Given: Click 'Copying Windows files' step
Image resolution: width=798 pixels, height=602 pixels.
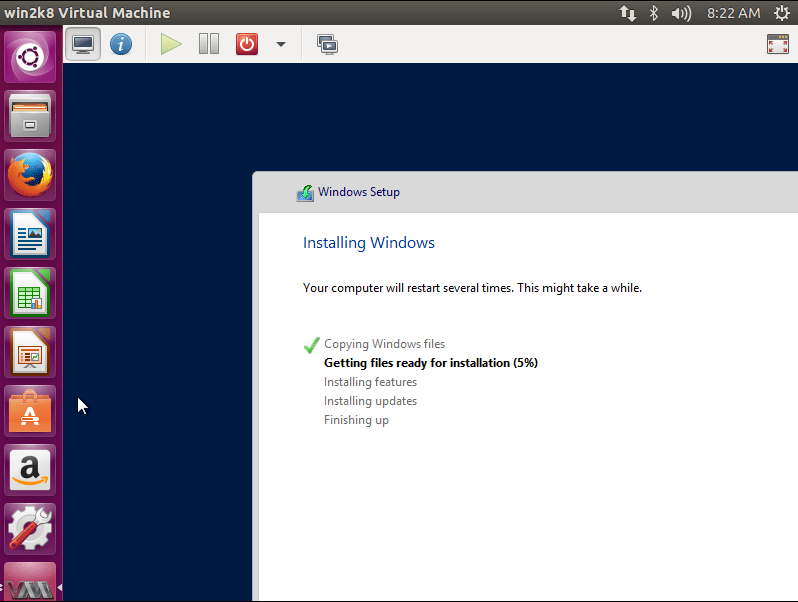Looking at the screenshot, I should (384, 344).
